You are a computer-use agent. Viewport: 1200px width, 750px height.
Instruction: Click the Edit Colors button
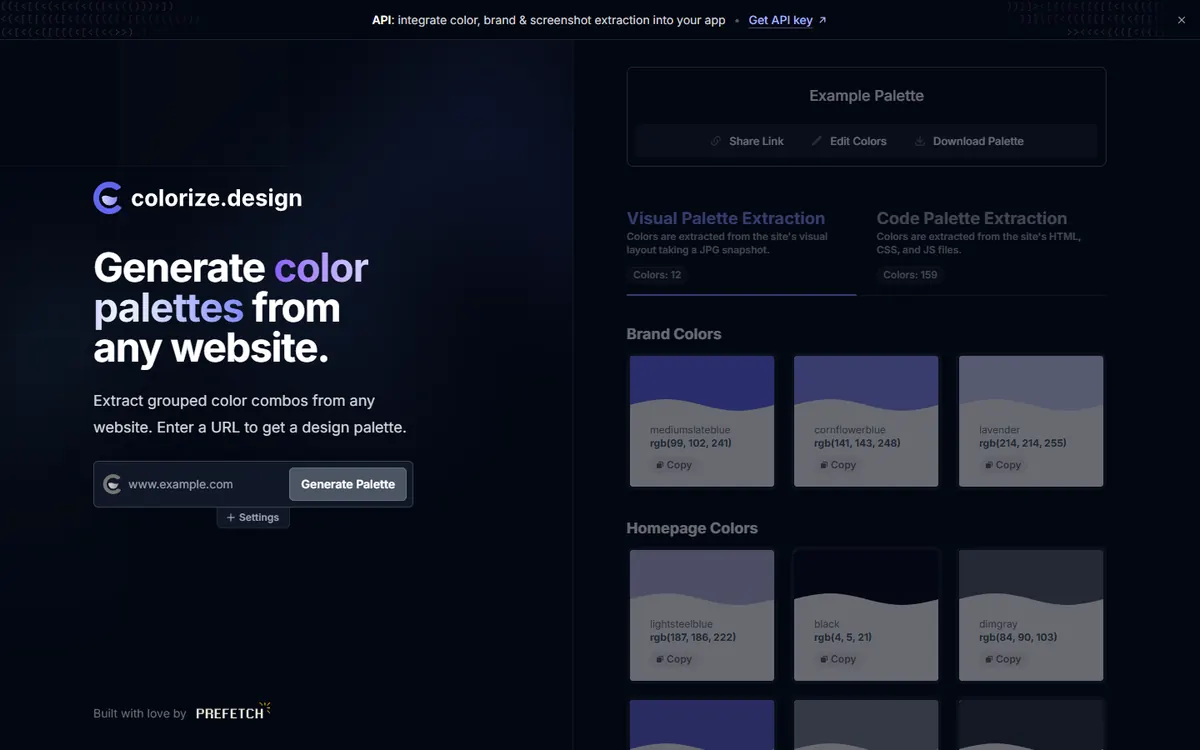pyautogui.click(x=849, y=141)
